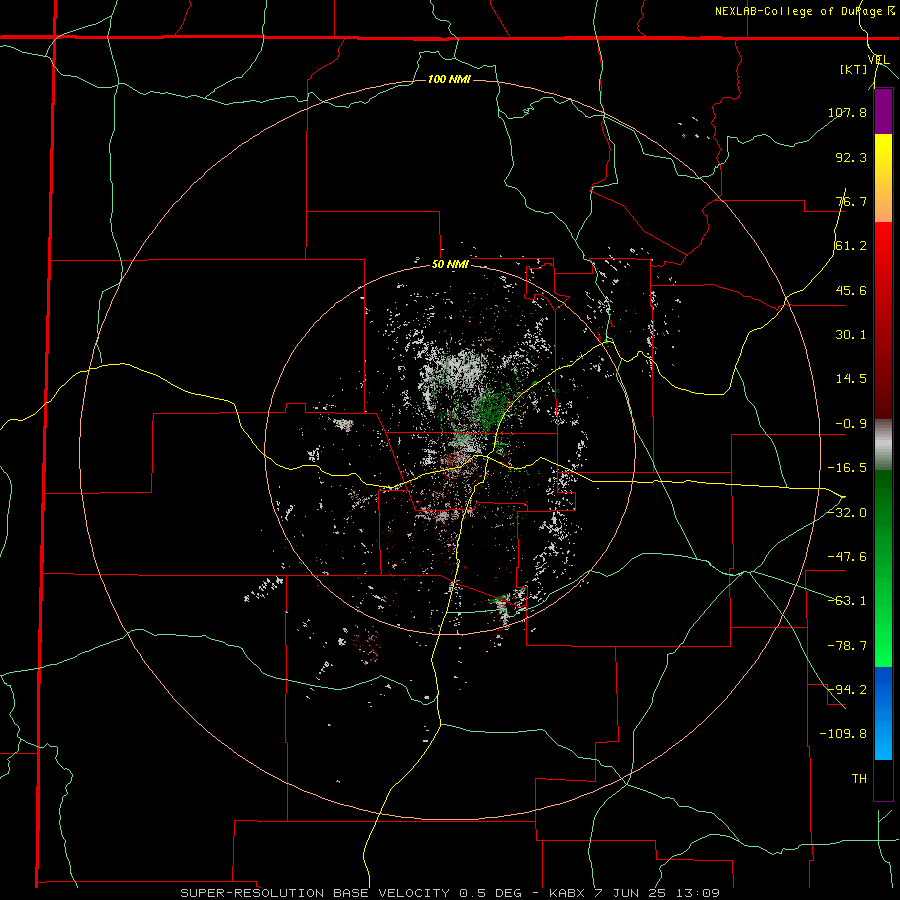900x900 pixels.
Task: Click the [KT] units label
Action: pos(853,69)
